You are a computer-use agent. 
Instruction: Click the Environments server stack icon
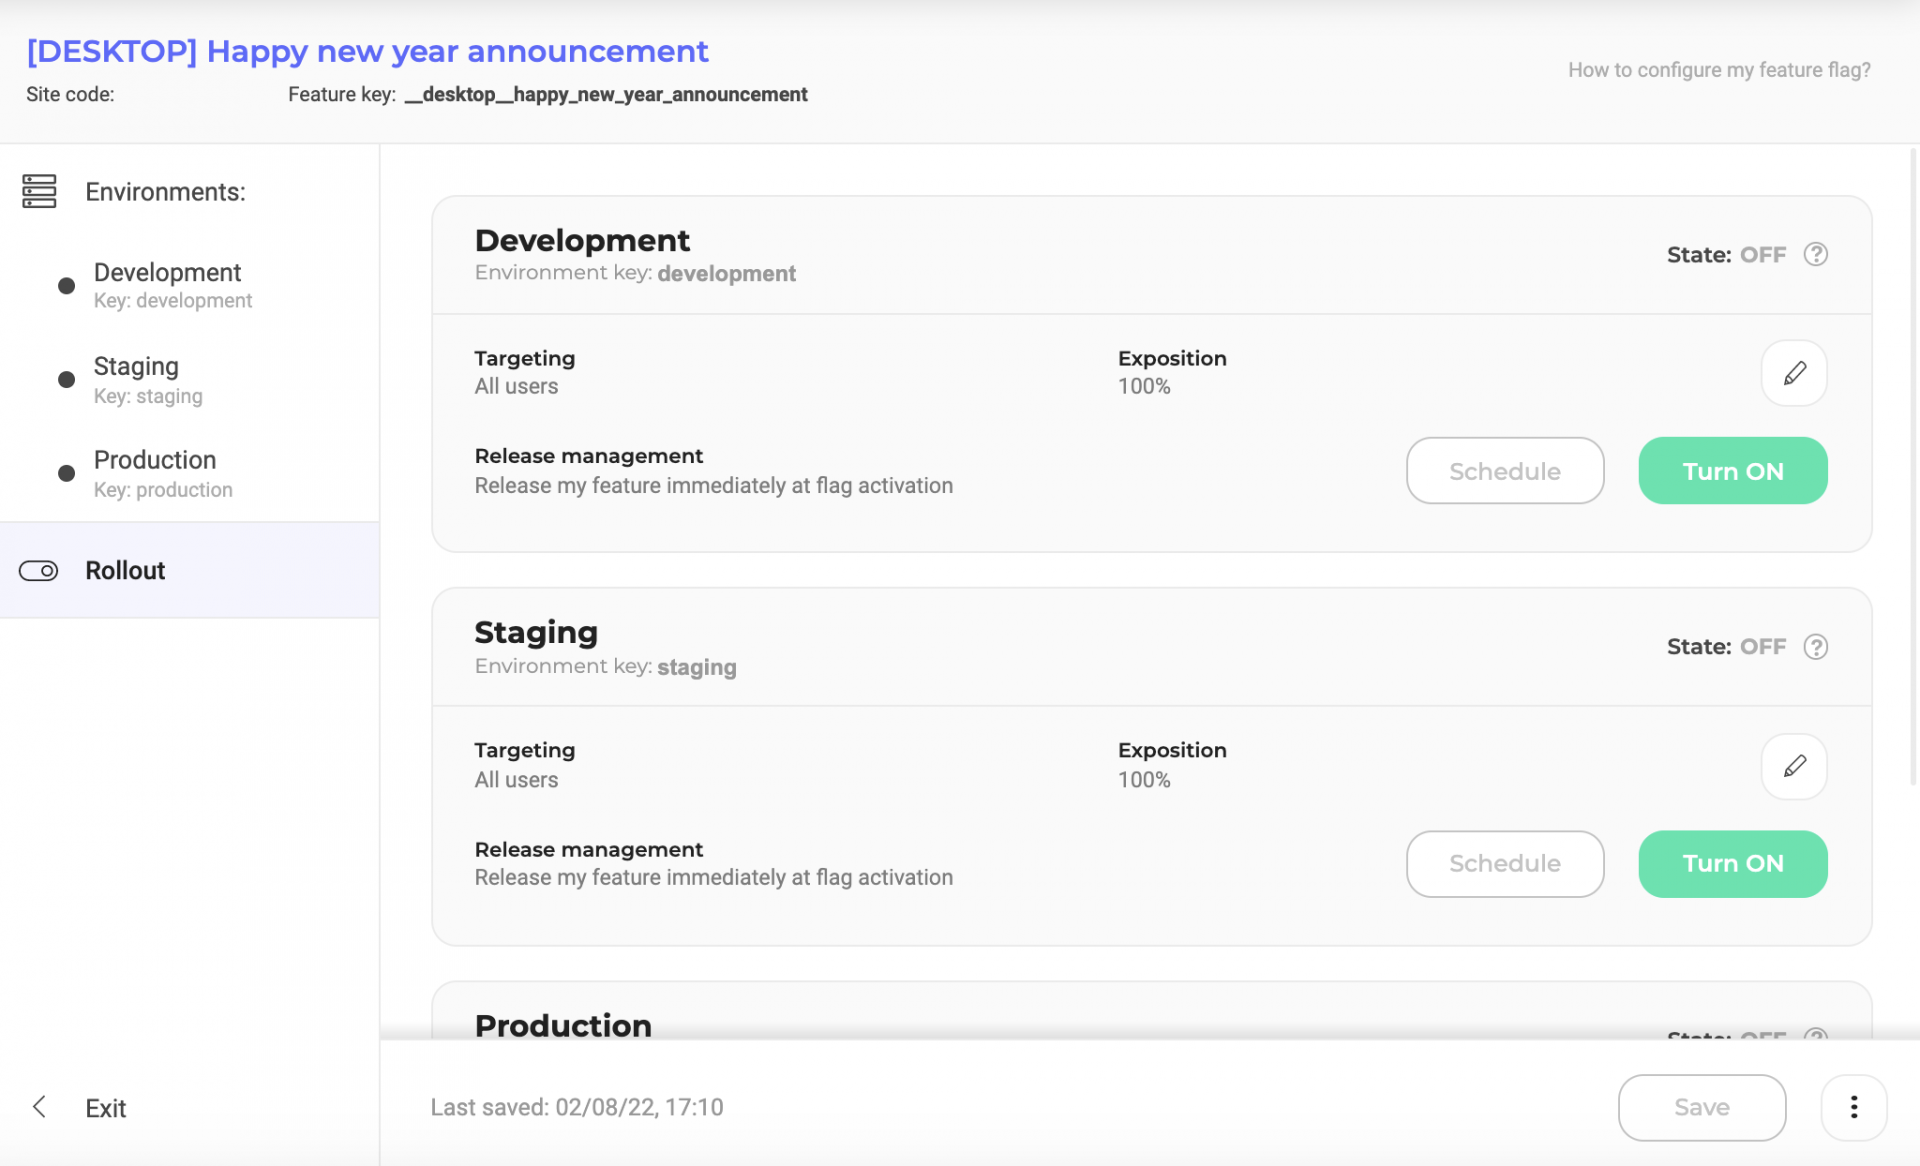click(x=39, y=191)
